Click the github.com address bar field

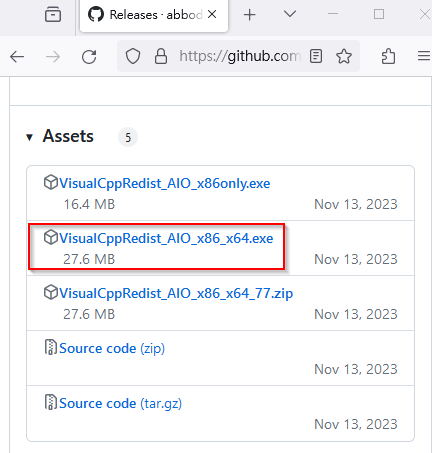(240, 56)
